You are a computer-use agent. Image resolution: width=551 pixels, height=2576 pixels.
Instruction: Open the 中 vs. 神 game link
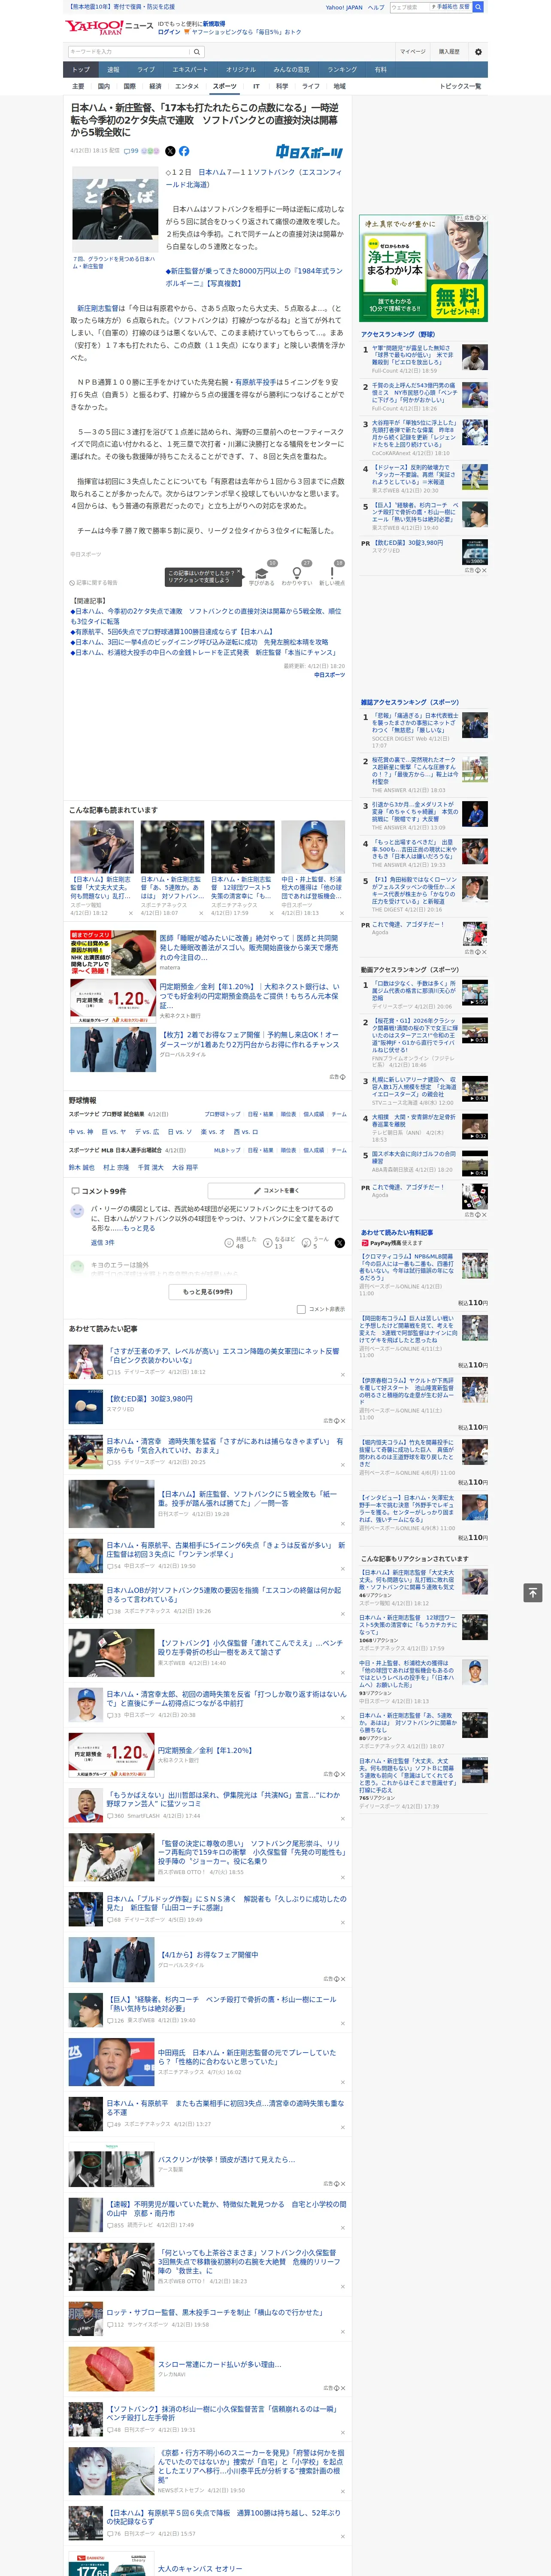point(81,1132)
